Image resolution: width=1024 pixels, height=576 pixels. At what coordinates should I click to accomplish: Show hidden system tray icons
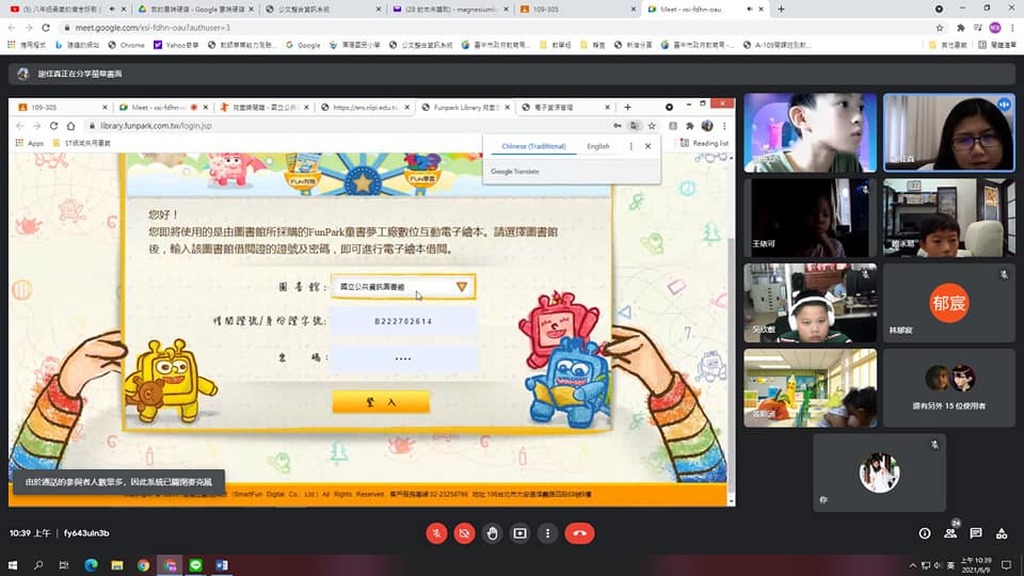tap(912, 565)
